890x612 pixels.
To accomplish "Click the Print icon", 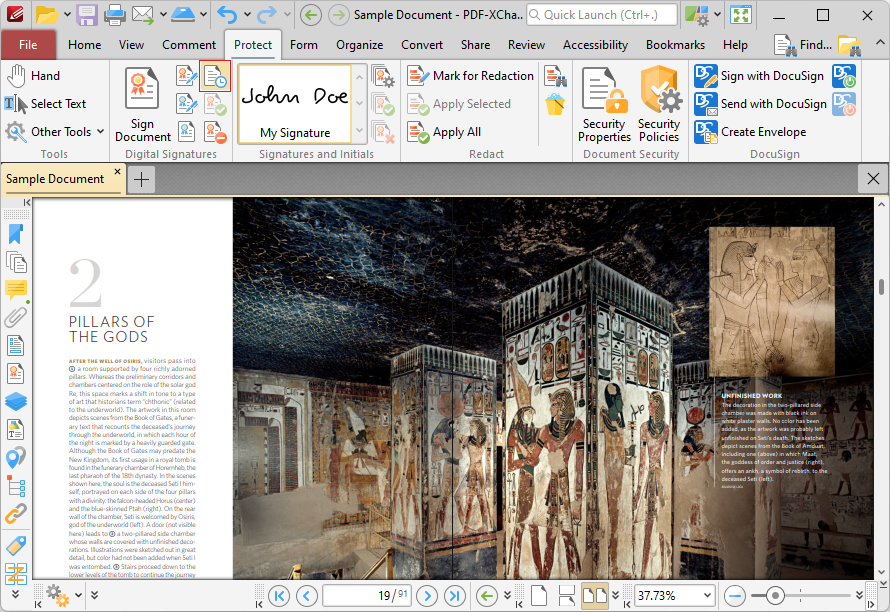I will (x=115, y=15).
